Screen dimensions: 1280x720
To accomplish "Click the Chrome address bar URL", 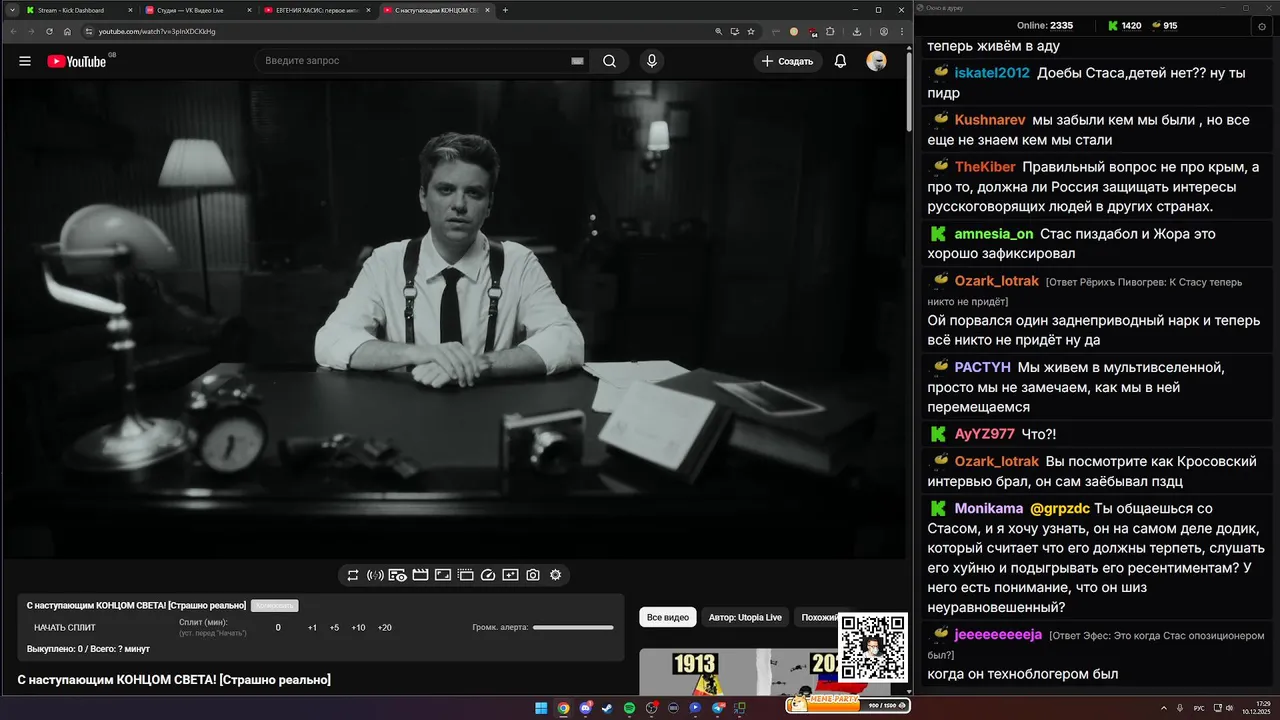I will pos(156,31).
